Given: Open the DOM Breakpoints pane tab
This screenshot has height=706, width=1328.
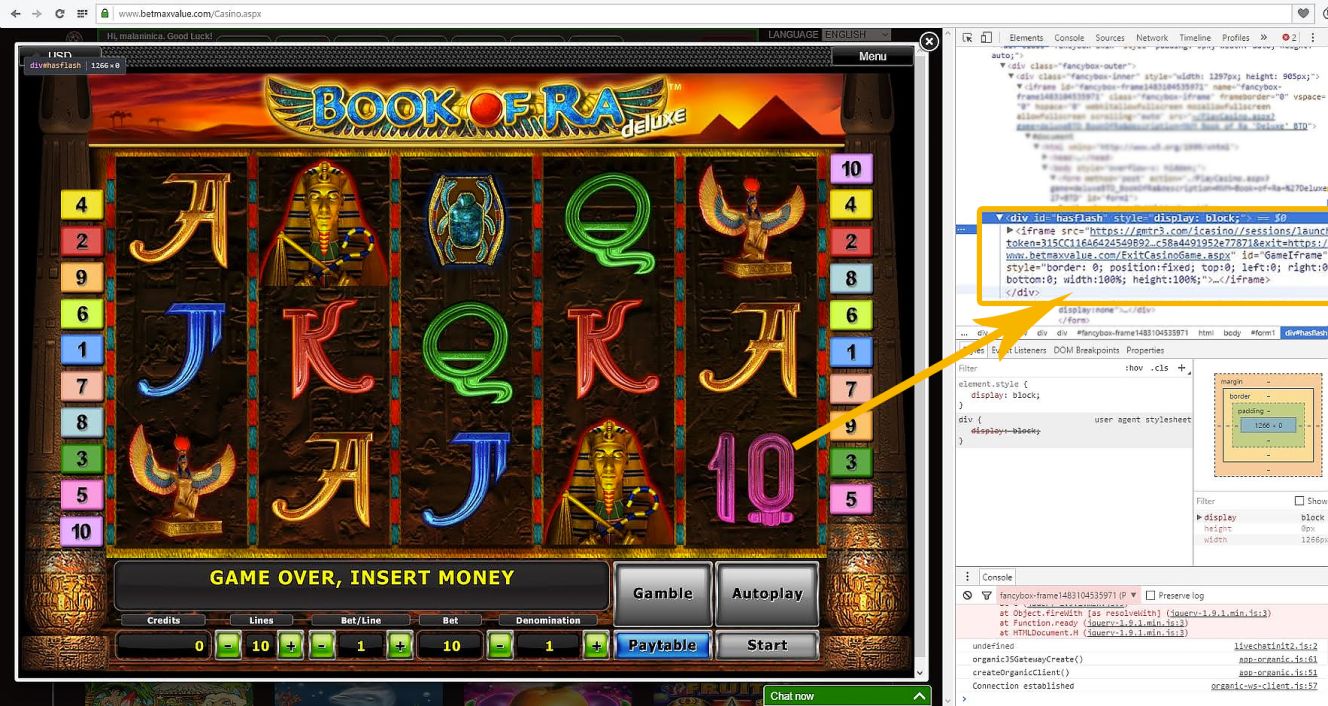Looking at the screenshot, I should (1086, 350).
